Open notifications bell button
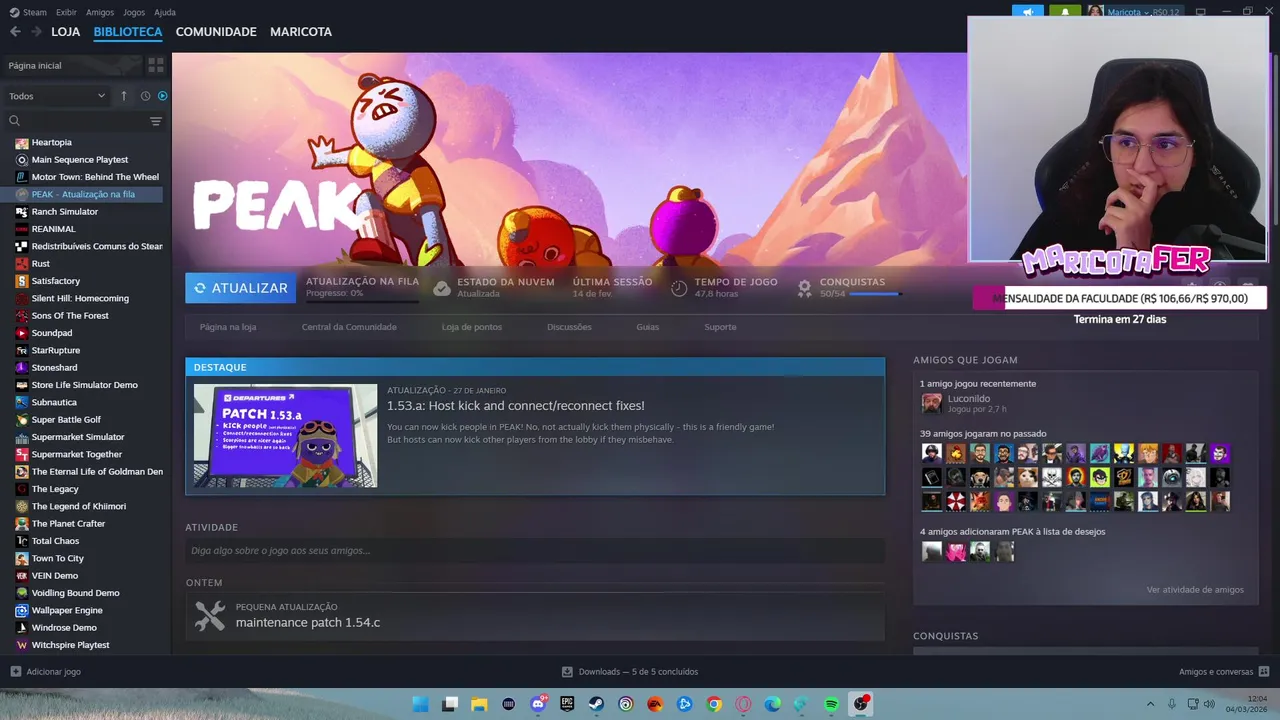 point(1065,12)
